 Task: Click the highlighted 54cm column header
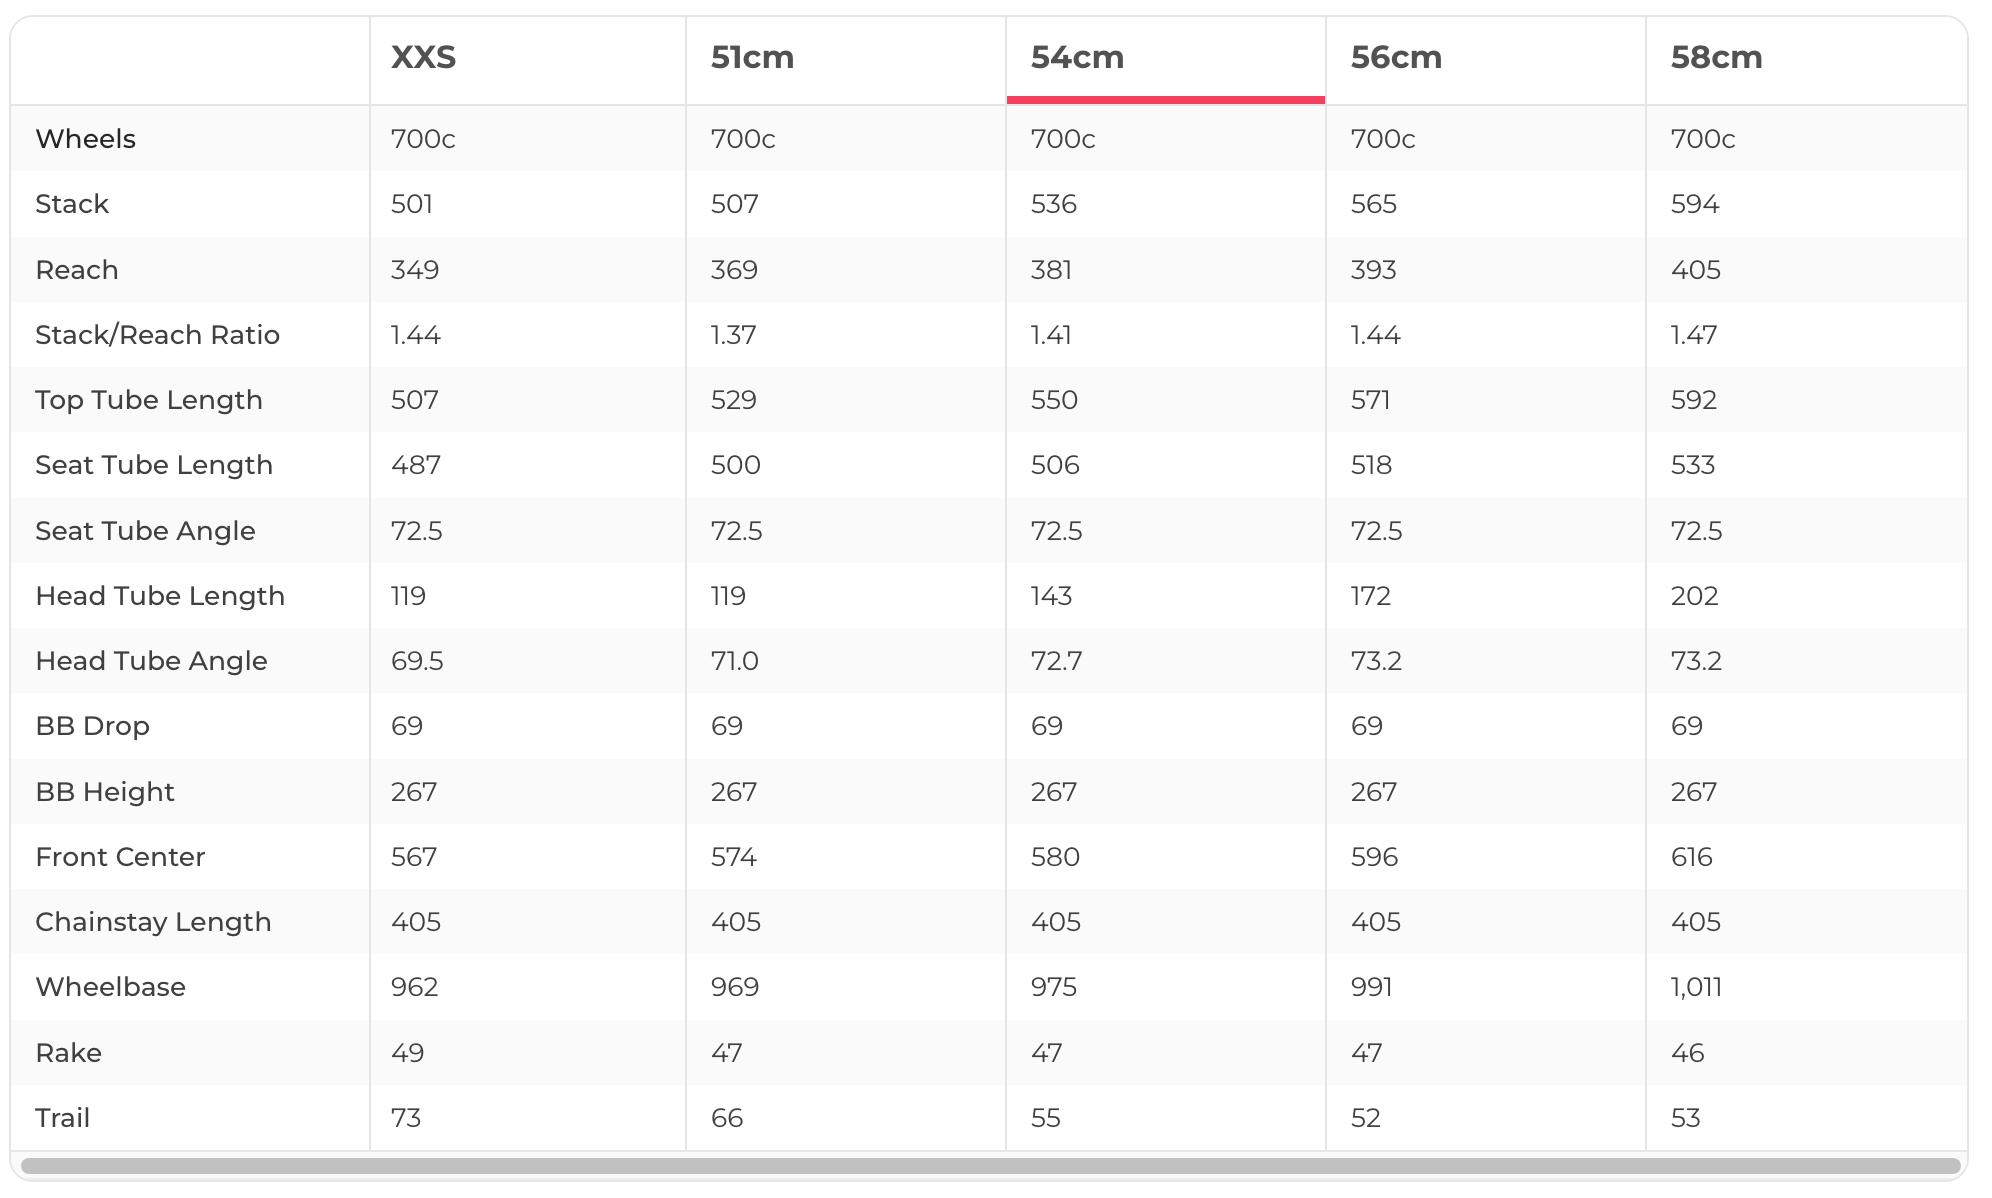tap(1077, 57)
